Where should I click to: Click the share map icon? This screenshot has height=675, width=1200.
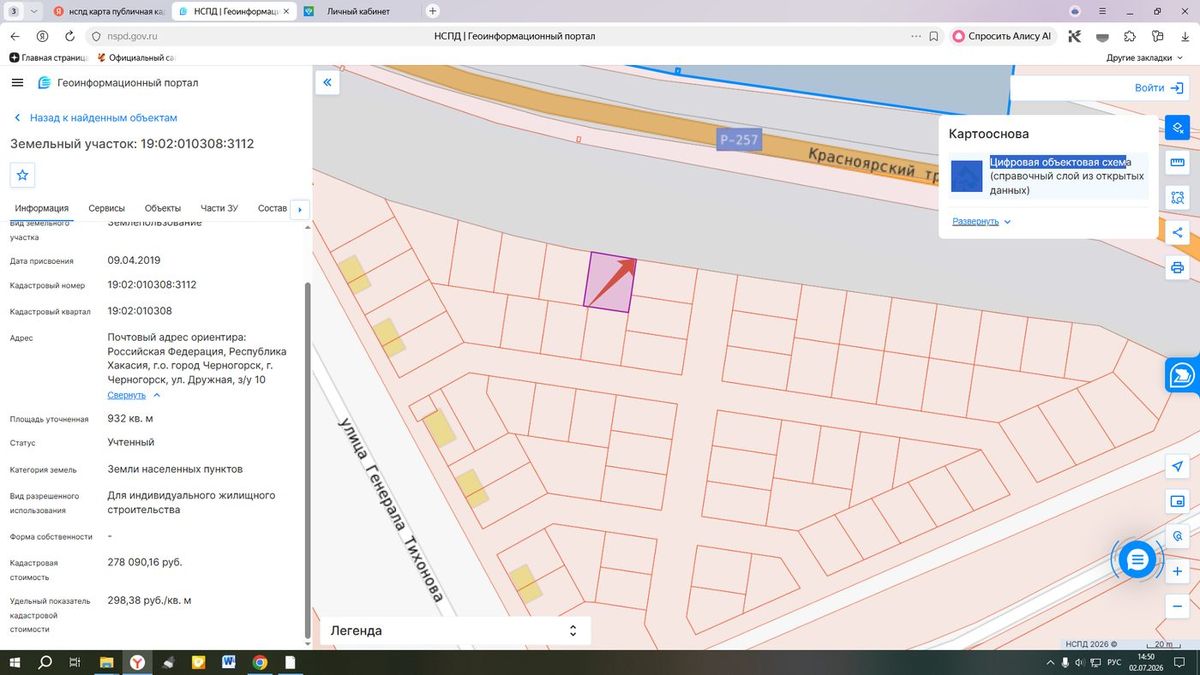[1177, 232]
